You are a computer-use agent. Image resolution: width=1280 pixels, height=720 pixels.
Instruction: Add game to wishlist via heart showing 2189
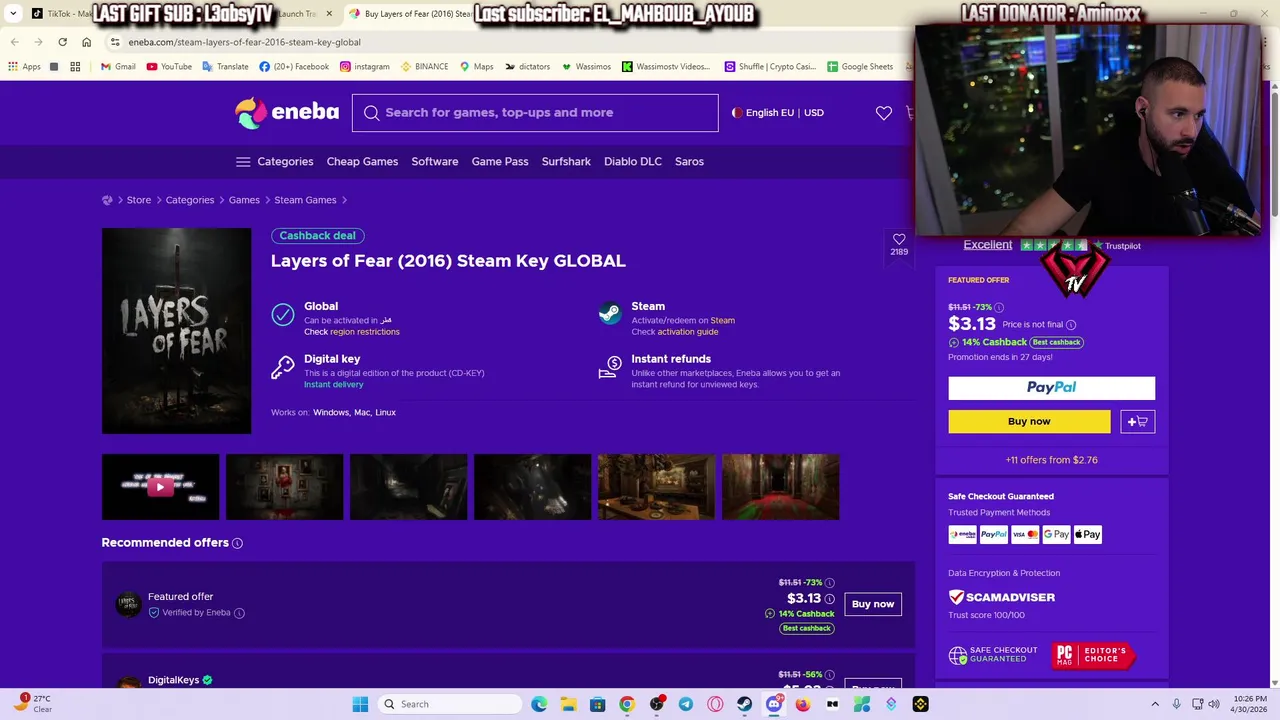(899, 244)
